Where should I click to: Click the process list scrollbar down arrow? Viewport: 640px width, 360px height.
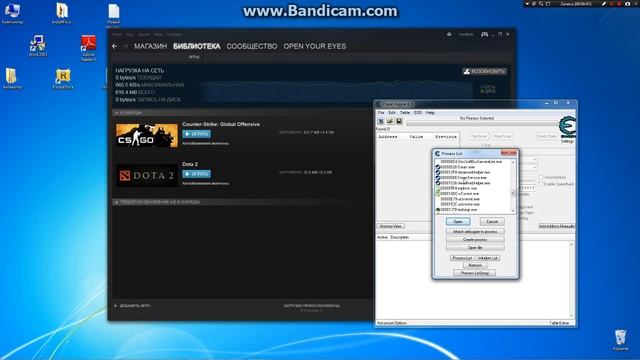pos(513,210)
